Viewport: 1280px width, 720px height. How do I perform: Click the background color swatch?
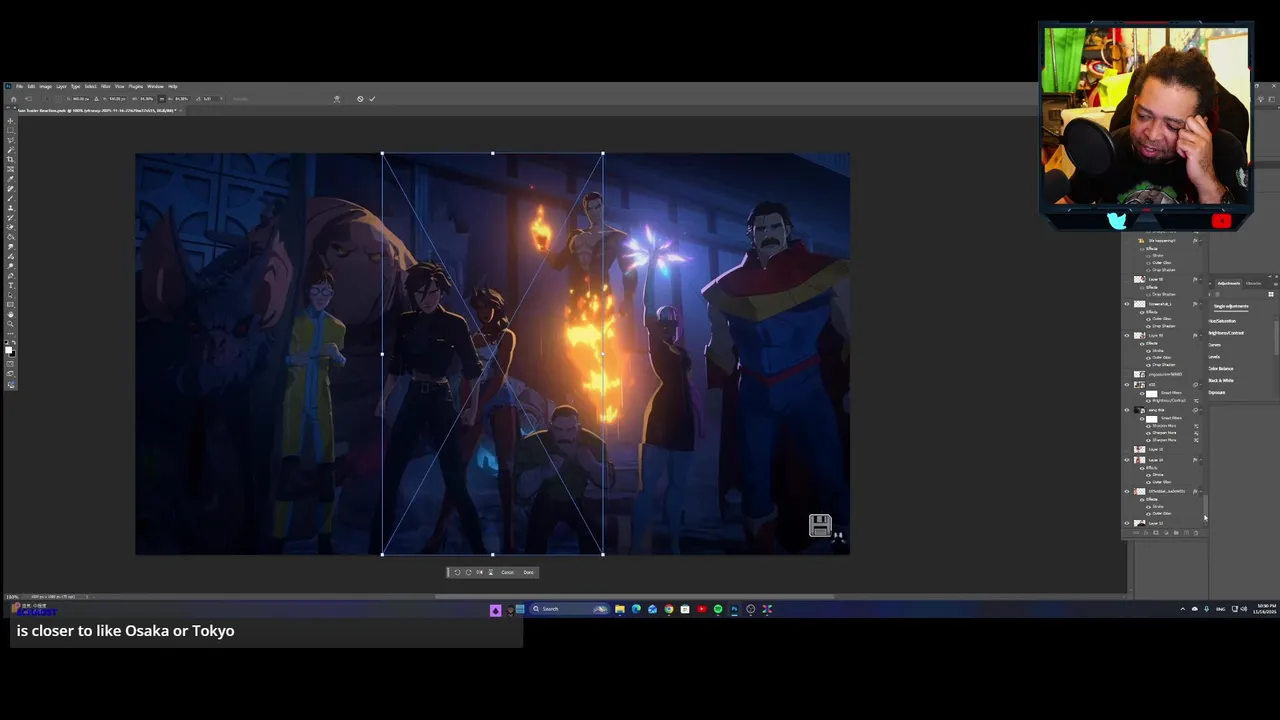point(13,354)
